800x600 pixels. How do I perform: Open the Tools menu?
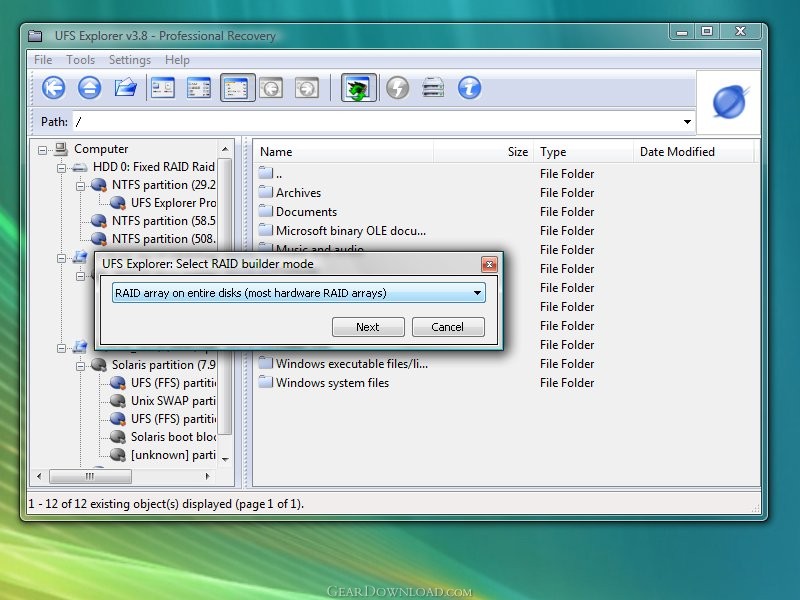pos(80,60)
